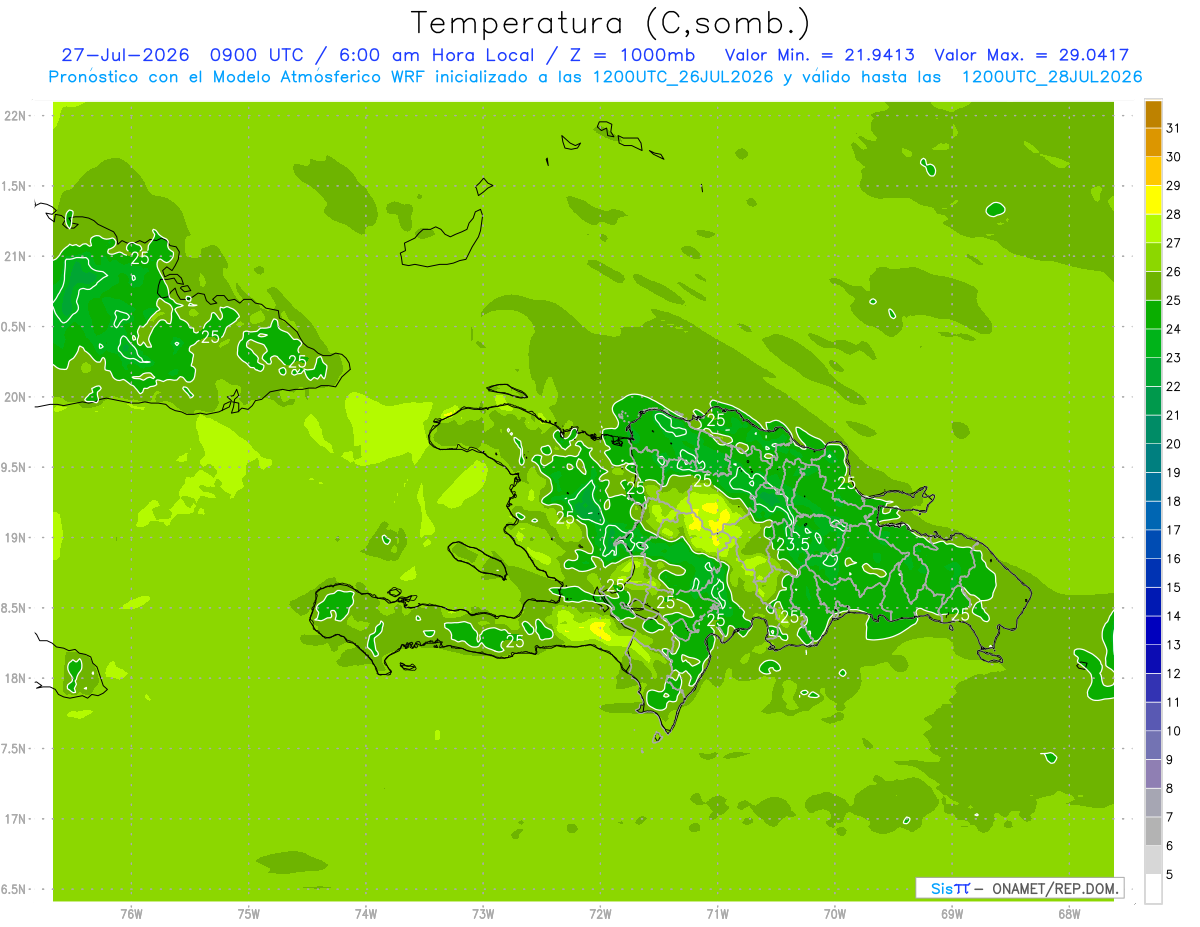Image resolution: width=1200 pixels, height=927 pixels.
Task: Click the "31" value on the color scale
Action: click(1173, 128)
